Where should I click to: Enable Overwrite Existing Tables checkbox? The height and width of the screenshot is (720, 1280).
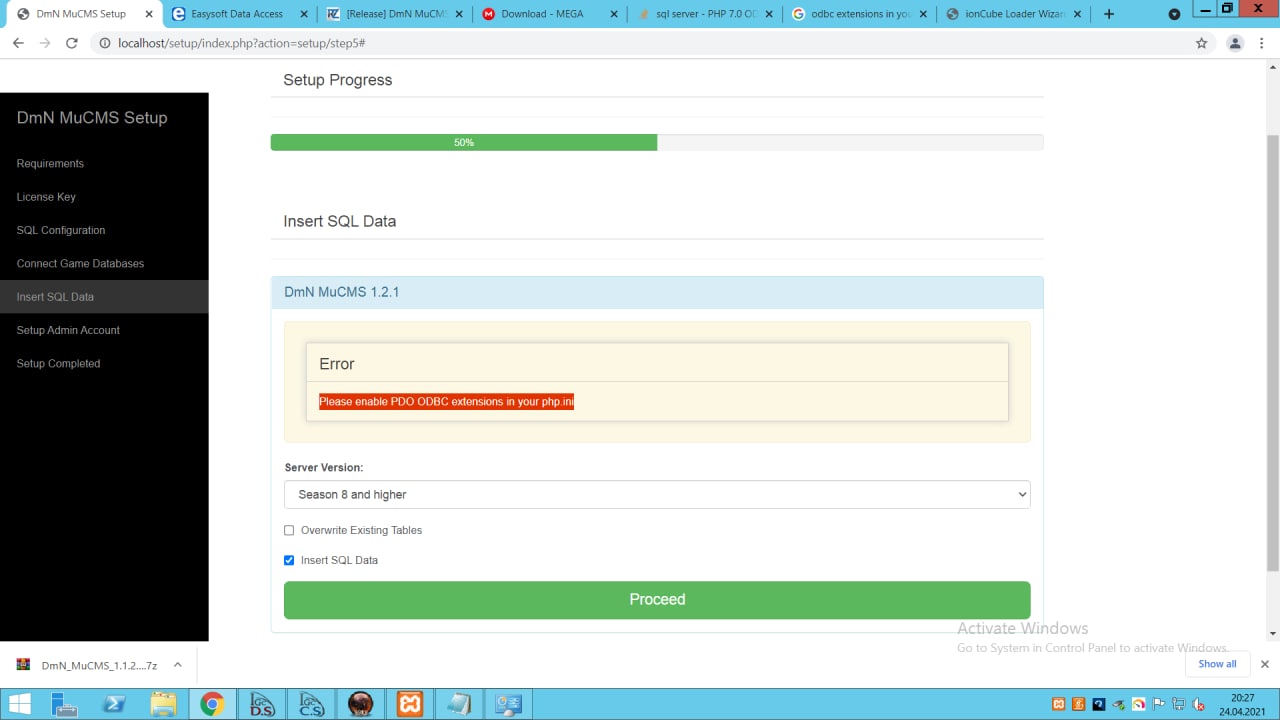pos(289,530)
